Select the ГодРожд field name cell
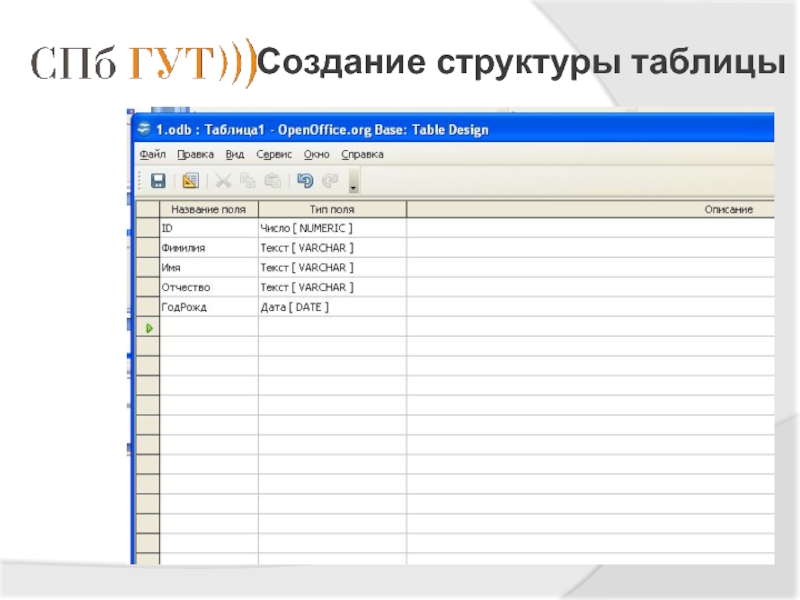800x600 pixels. pyautogui.click(x=209, y=307)
